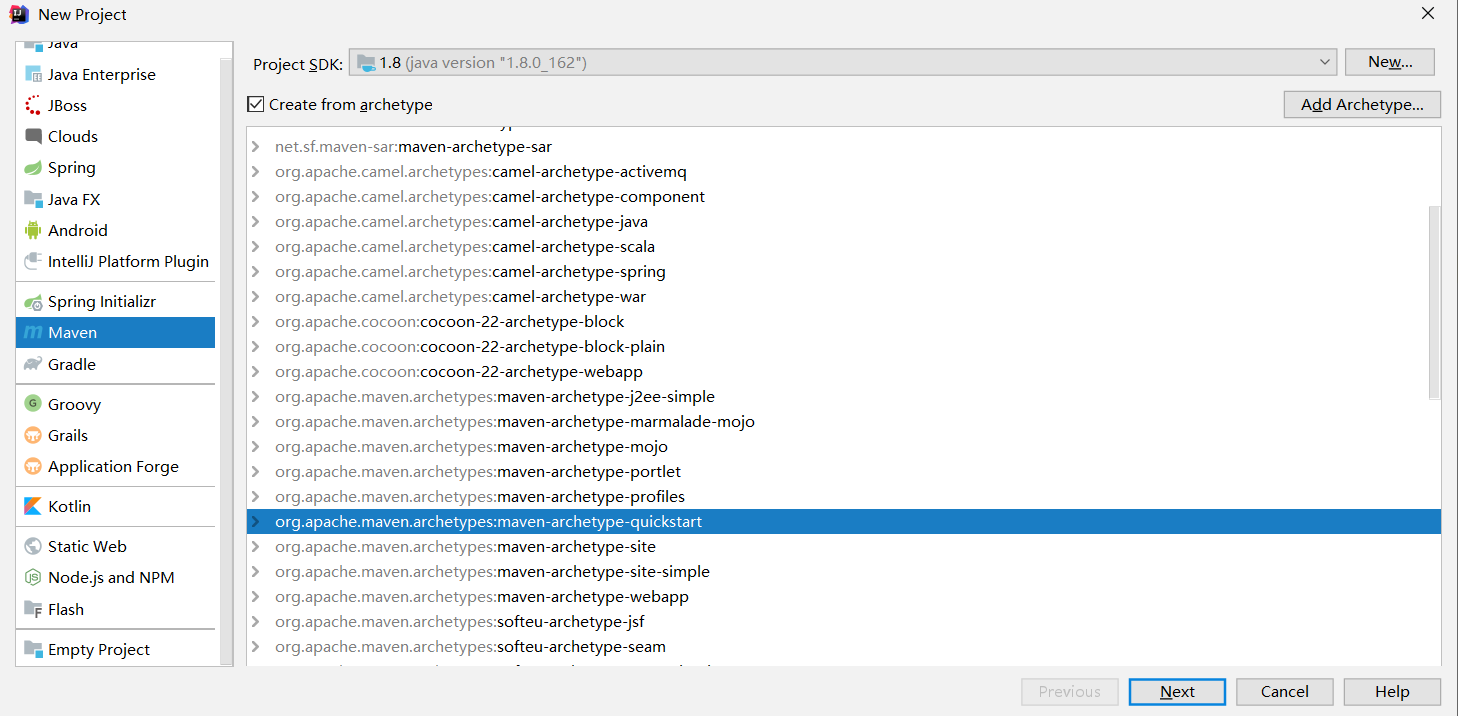The image size is (1458, 716).
Task: Expand cocoon-22-archetype-block node
Action: coord(256,322)
